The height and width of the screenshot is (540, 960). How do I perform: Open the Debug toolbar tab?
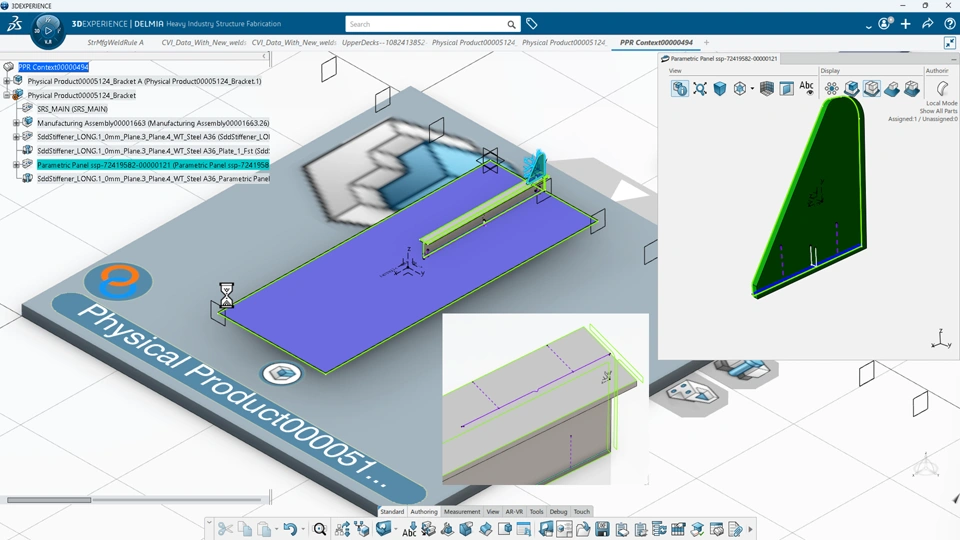pyautogui.click(x=558, y=511)
